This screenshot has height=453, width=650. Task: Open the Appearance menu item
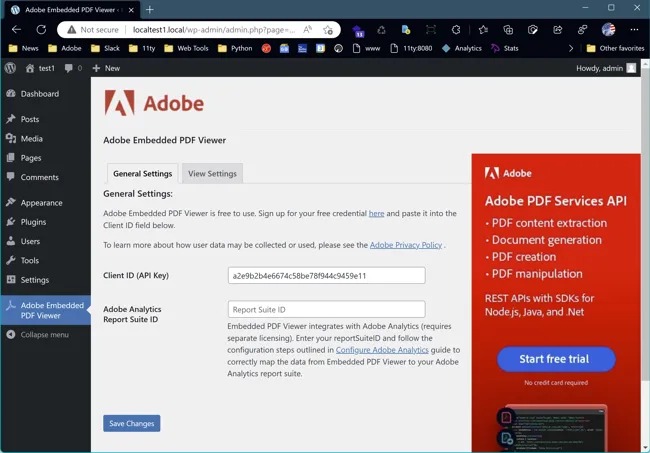[x=41, y=203]
